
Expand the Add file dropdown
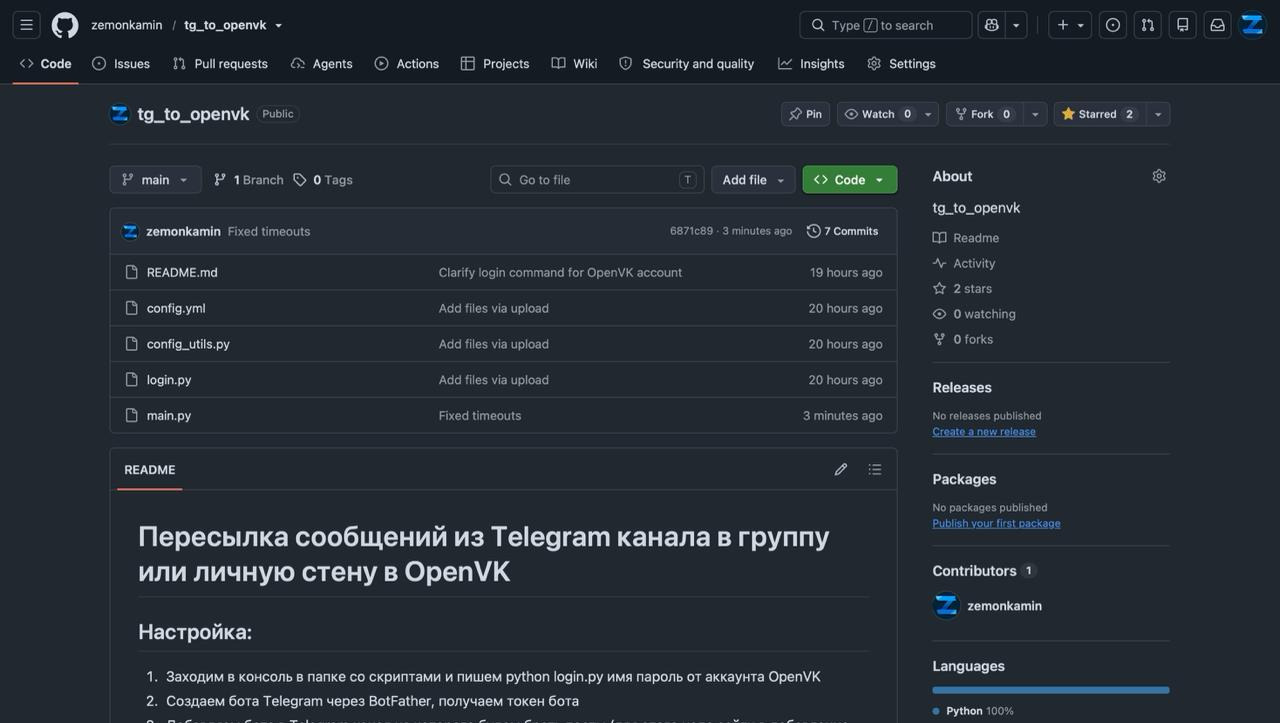tap(753, 180)
